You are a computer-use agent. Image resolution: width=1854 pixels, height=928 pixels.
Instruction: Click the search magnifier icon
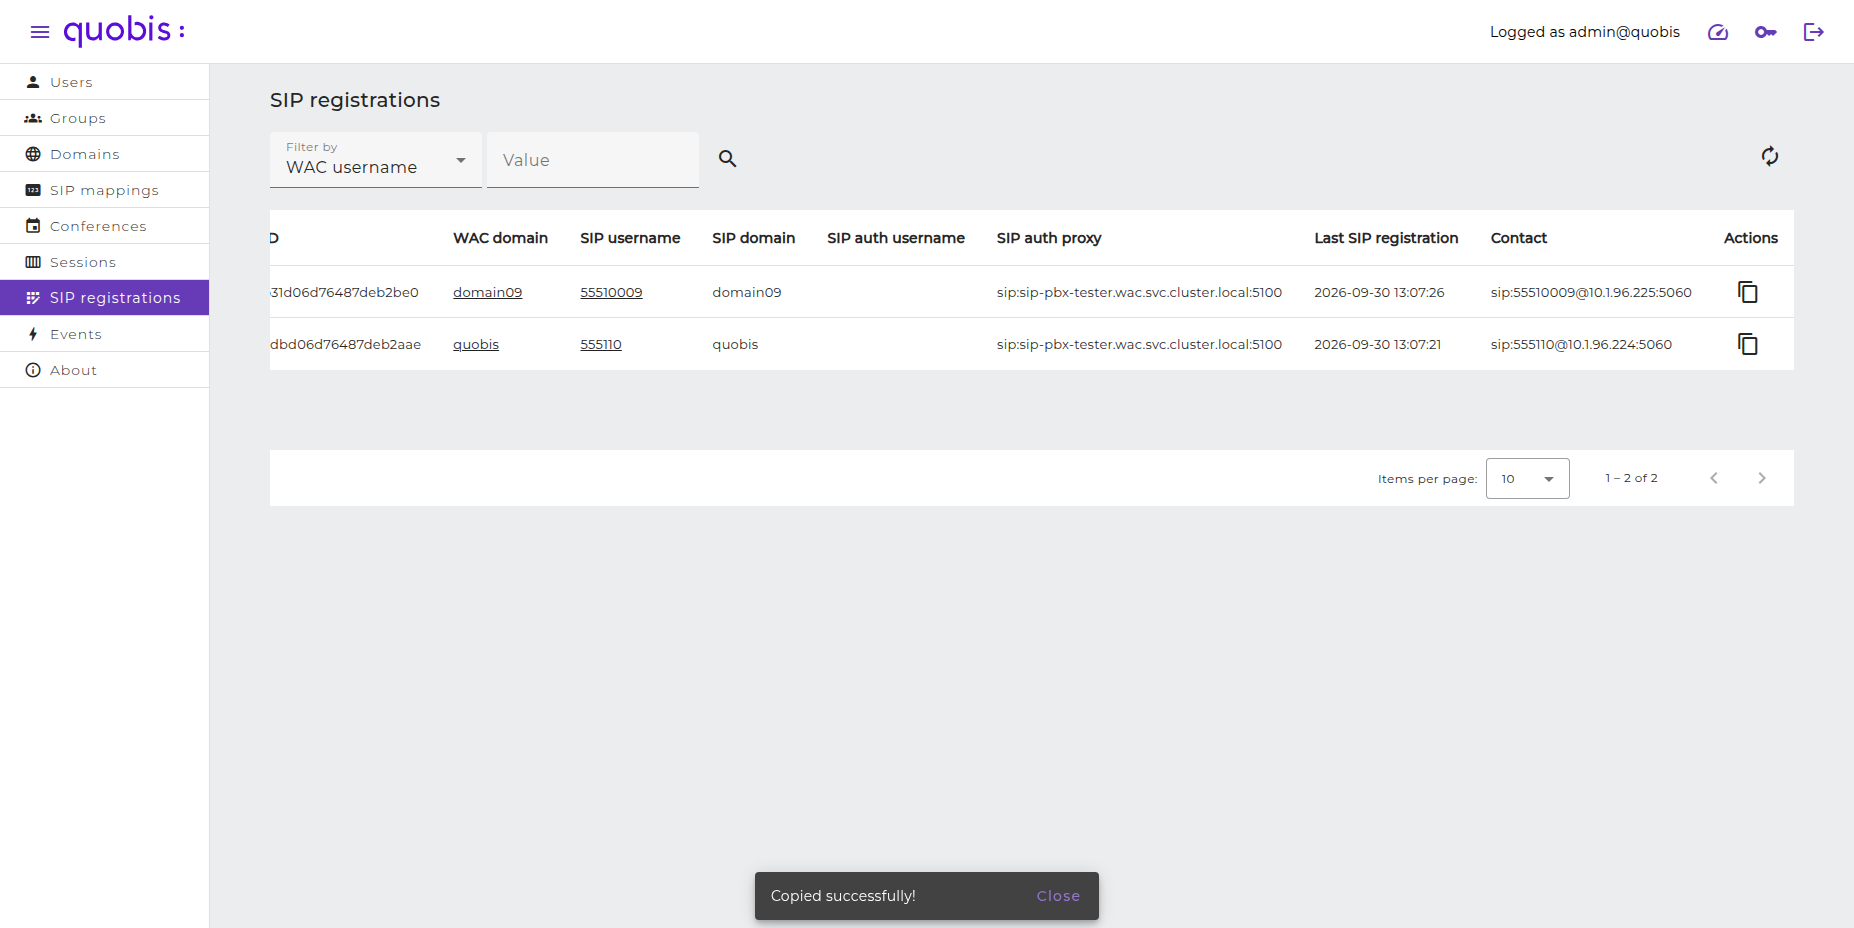click(728, 159)
